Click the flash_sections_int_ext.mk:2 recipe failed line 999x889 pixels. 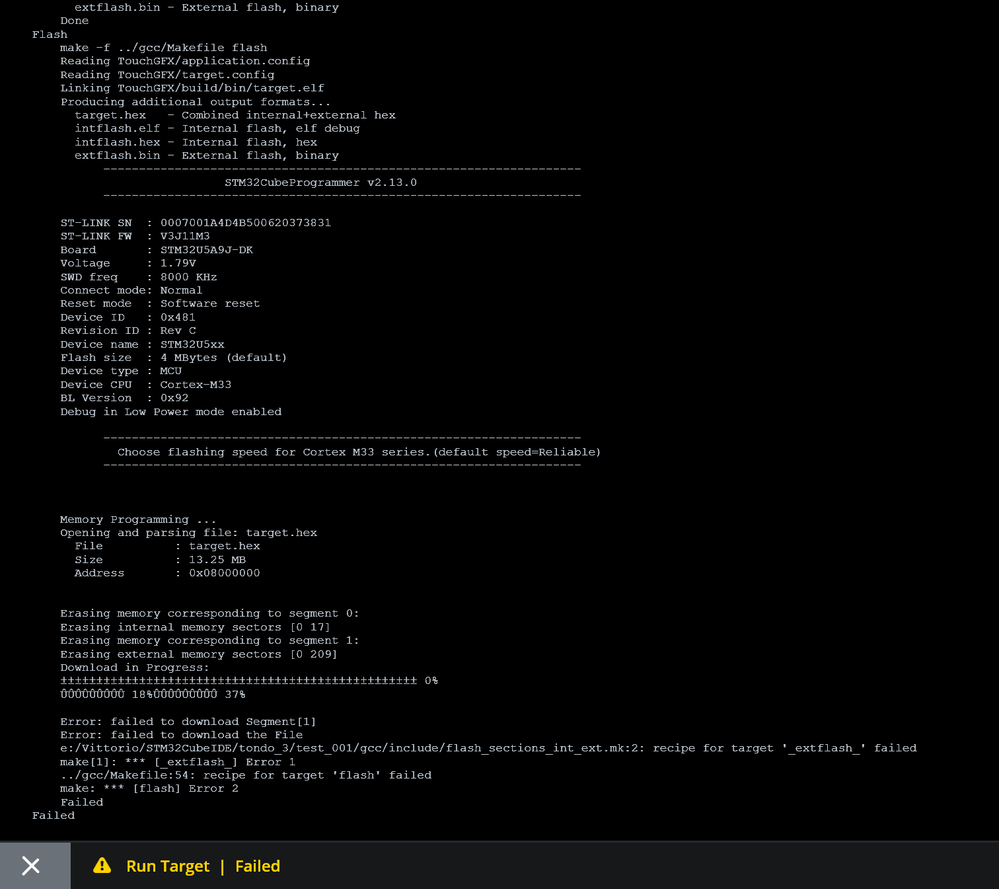click(489, 748)
